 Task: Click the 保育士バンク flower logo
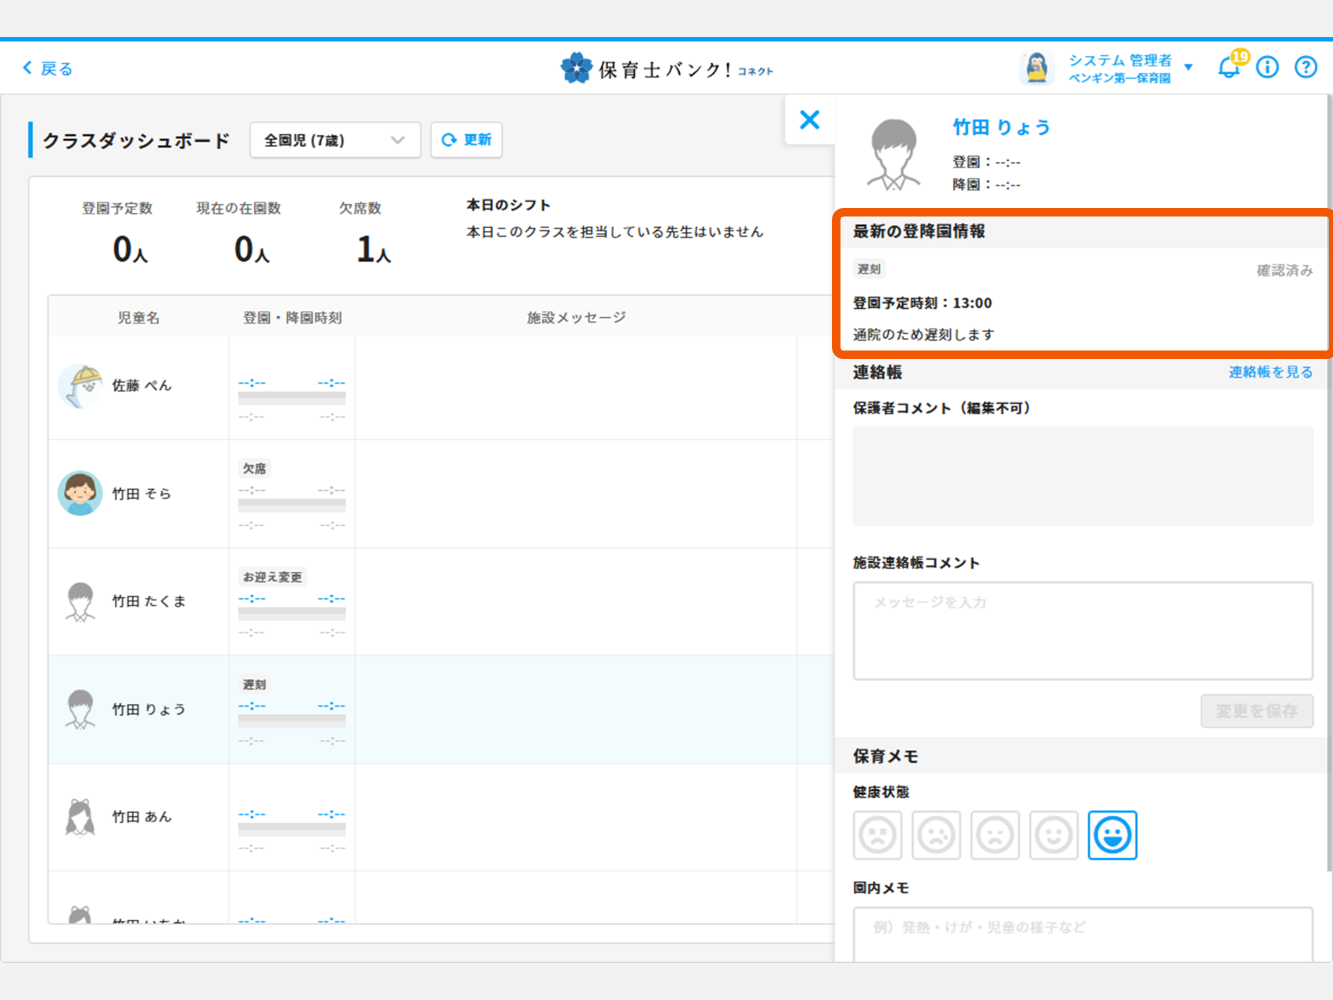(x=576, y=68)
